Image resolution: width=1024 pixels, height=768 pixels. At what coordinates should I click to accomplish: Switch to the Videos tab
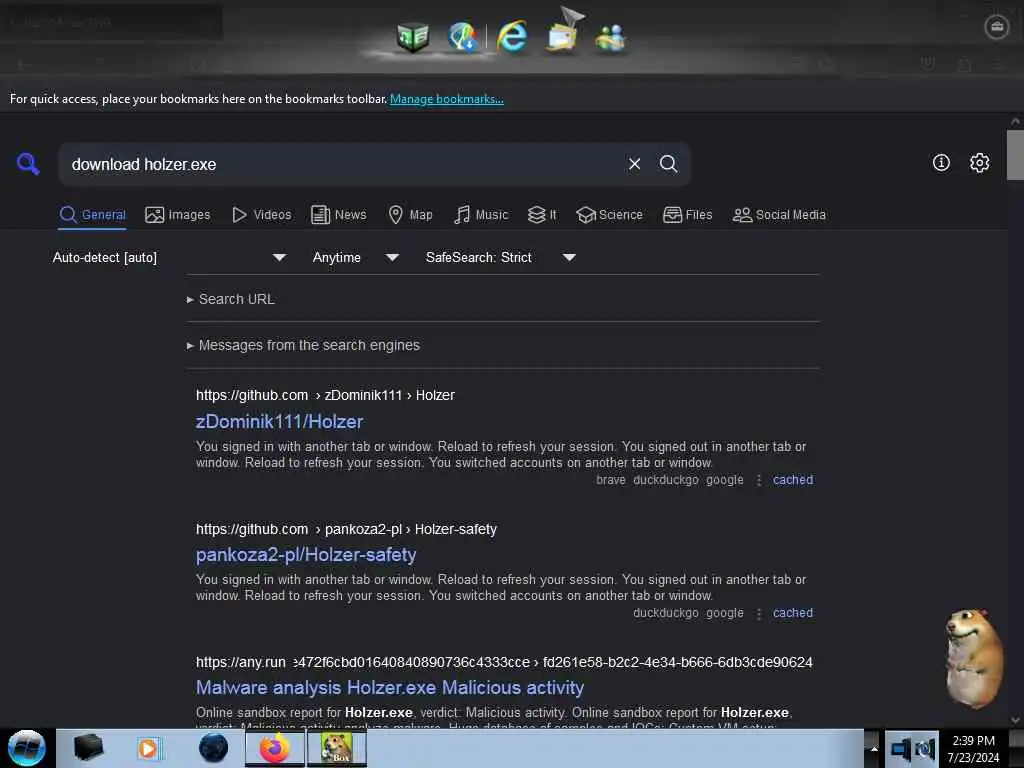coord(262,215)
